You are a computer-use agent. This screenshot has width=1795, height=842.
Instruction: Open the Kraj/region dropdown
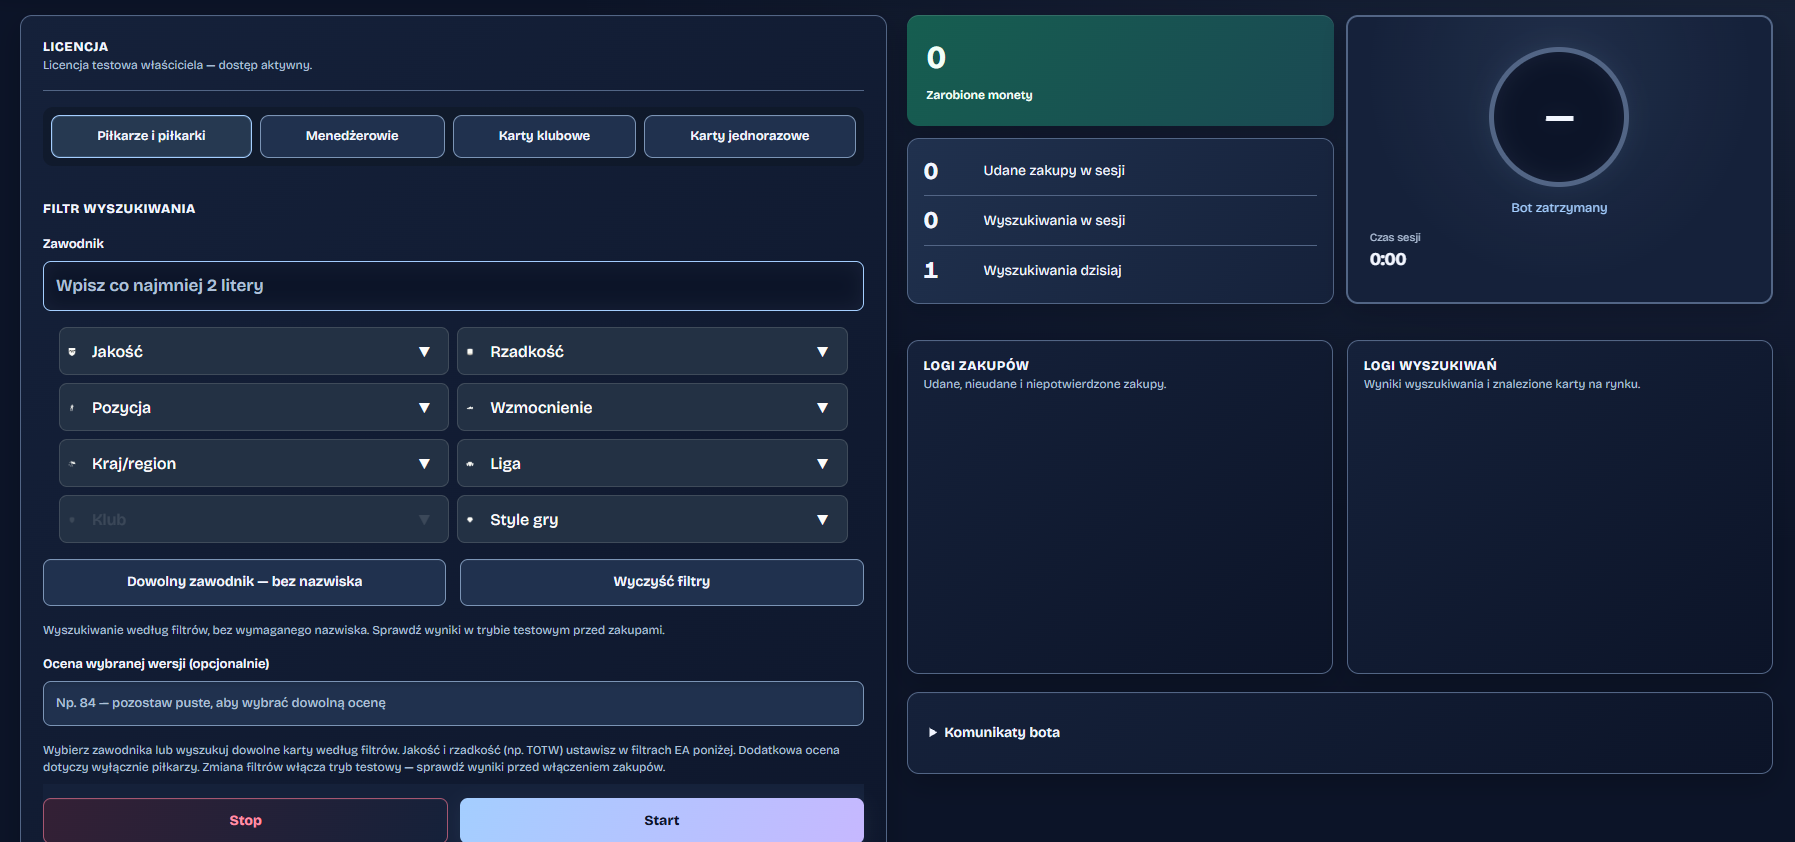[x=253, y=463]
